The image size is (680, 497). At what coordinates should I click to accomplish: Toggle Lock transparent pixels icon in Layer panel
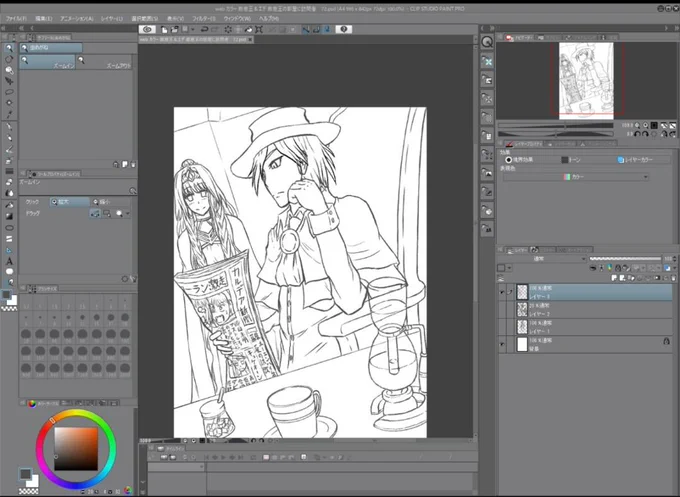[x=627, y=268]
